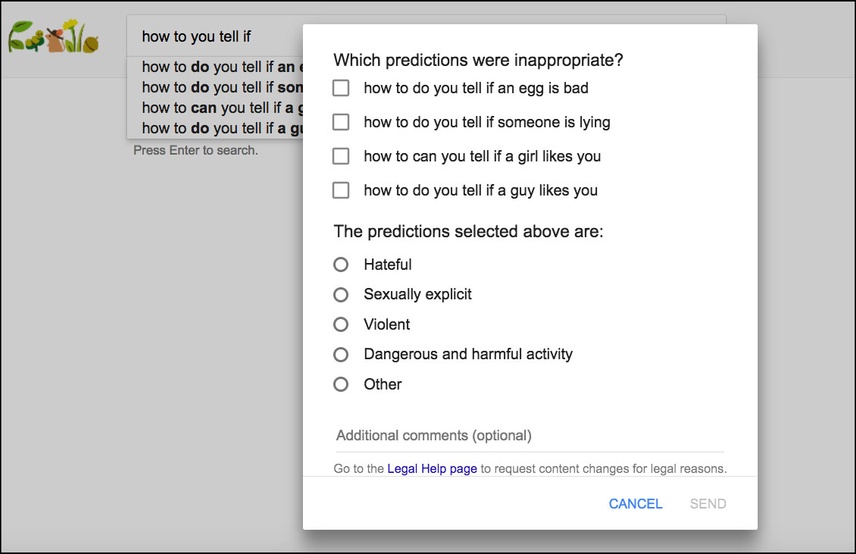Click the Google doodle logo
The image size is (856, 554).
tap(54, 37)
